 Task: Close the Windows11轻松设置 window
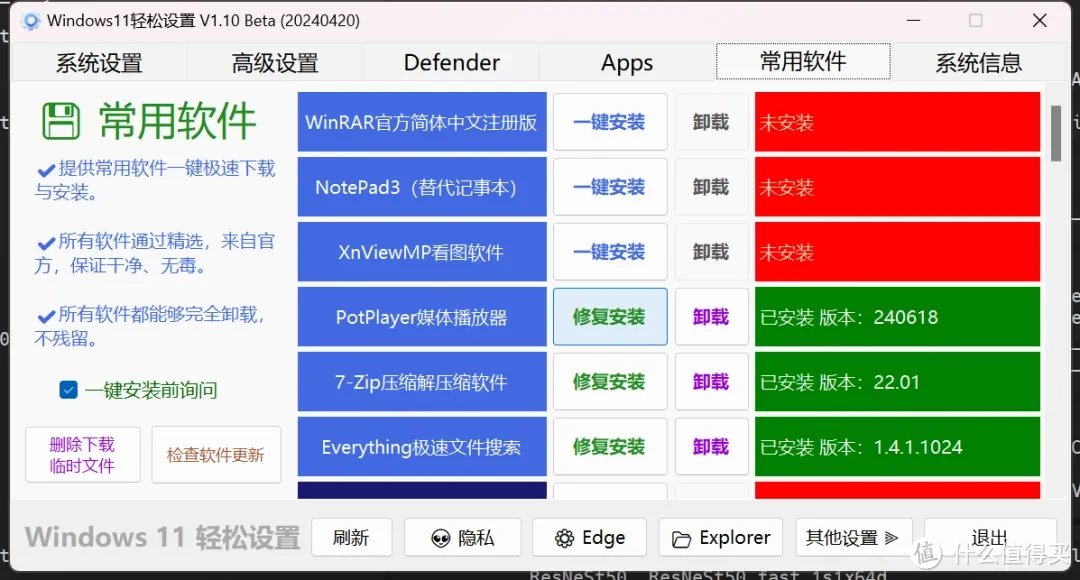click(1039, 21)
